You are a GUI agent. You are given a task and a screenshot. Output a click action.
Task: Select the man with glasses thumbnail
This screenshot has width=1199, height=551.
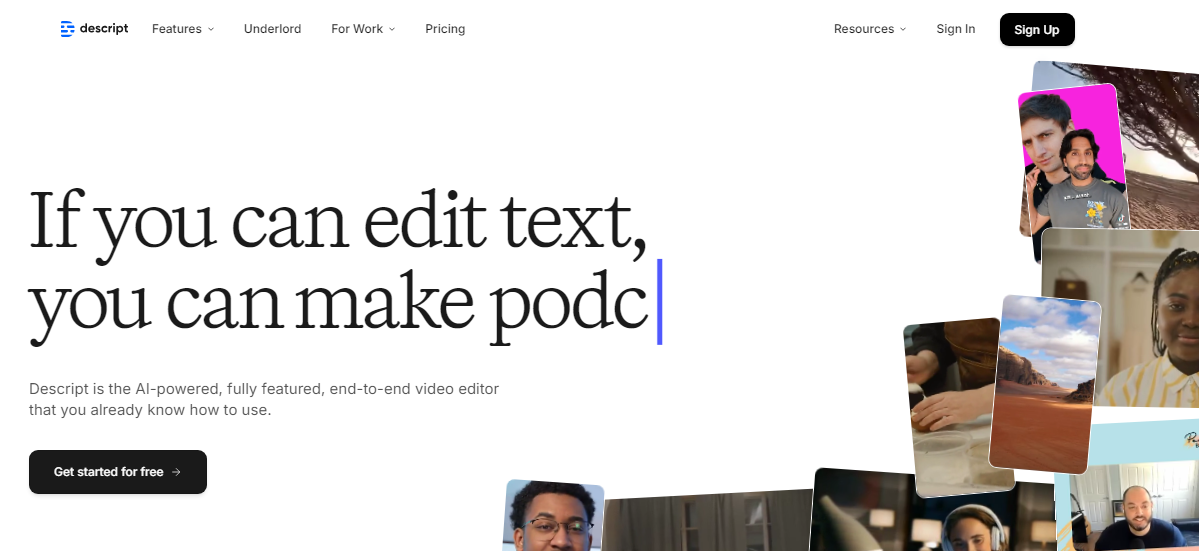tap(554, 516)
